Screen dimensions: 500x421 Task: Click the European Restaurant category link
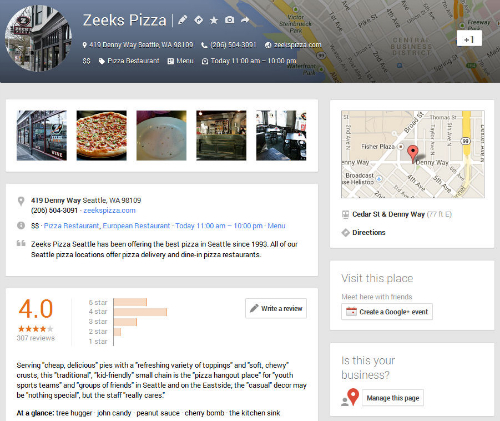pos(136,226)
